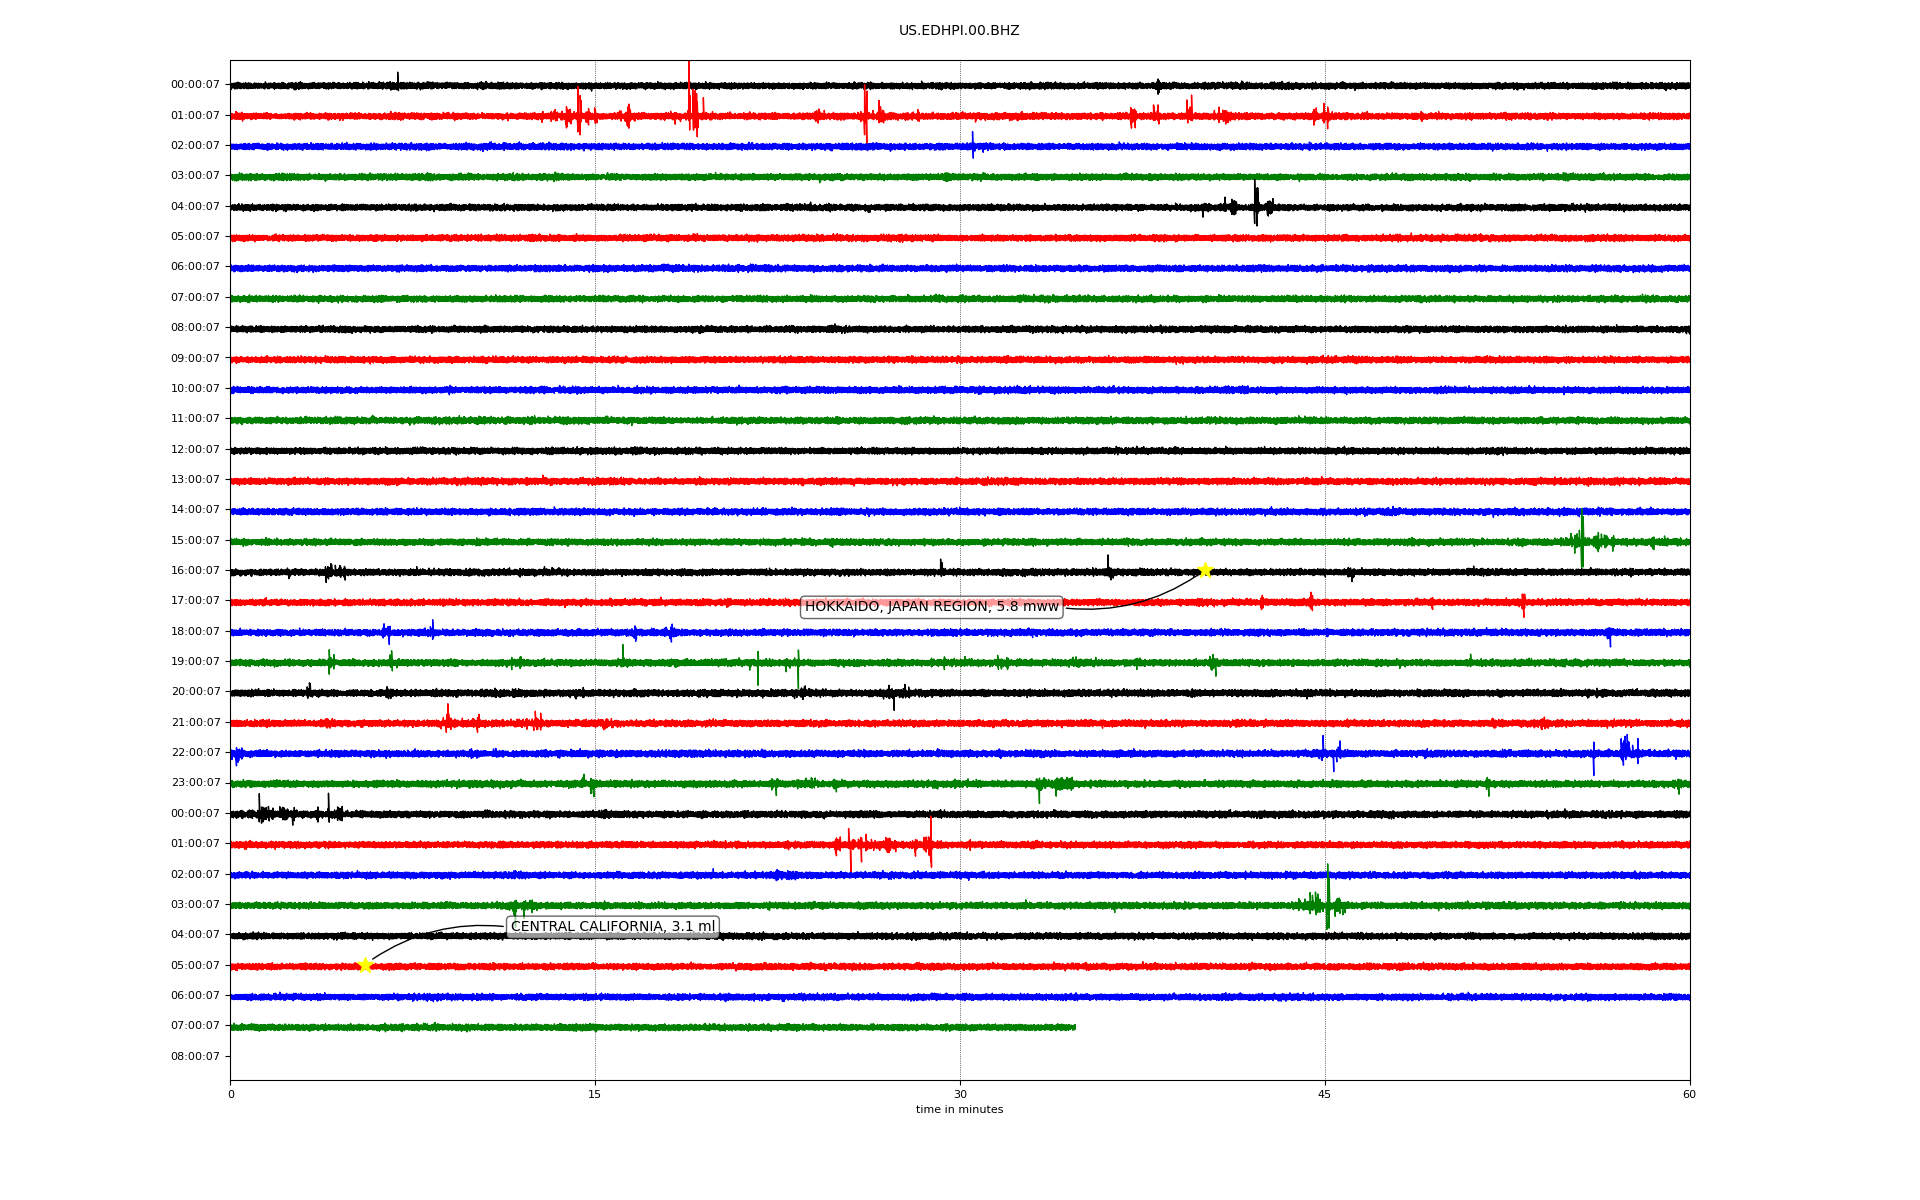Click the CENTRAL CALIFORNIA 3.1 ml label

pyautogui.click(x=613, y=927)
